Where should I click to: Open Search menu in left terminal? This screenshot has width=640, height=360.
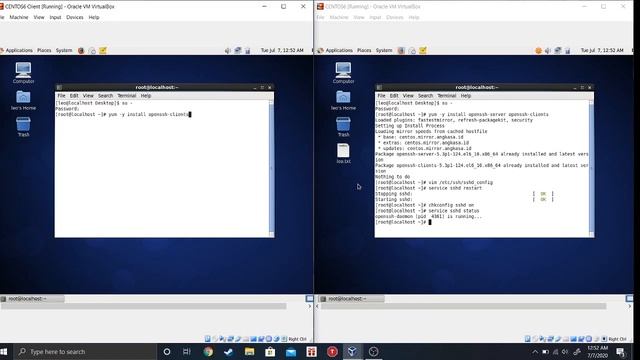pyautogui.click(x=105, y=96)
